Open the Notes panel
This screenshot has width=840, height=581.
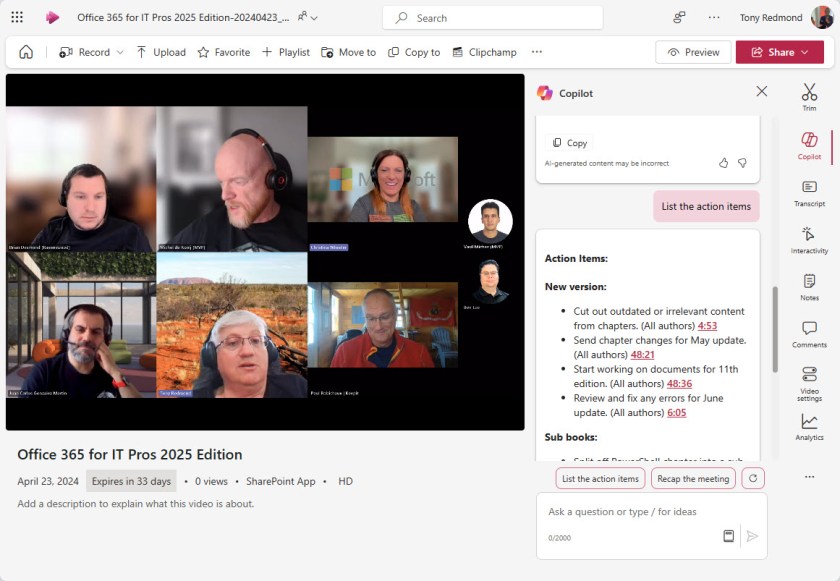(809, 287)
